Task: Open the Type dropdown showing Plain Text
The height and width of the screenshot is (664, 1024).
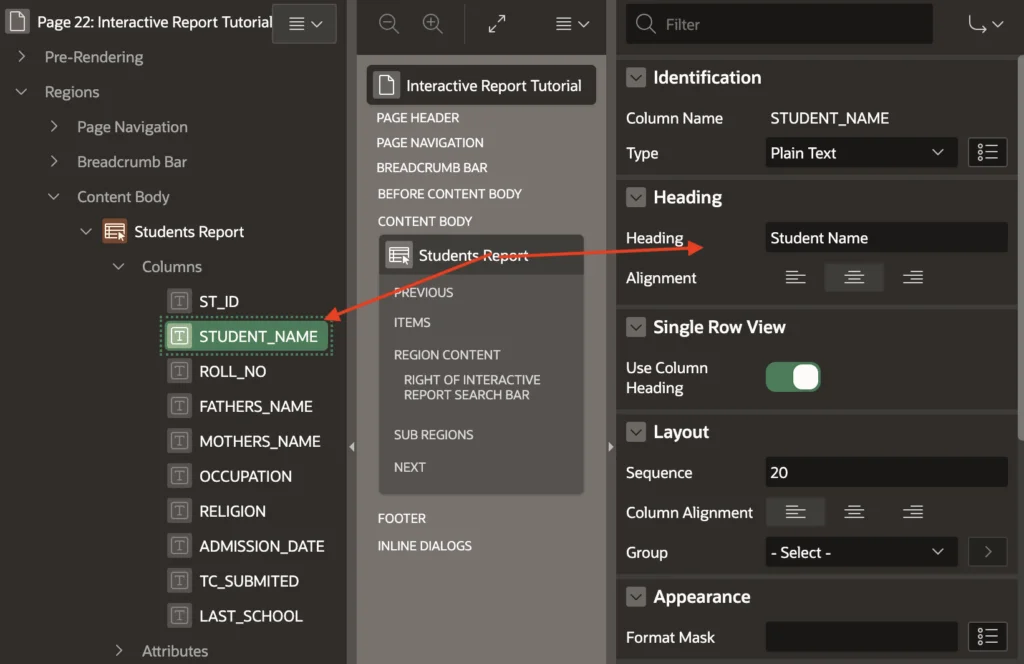Action: pyautogui.click(x=861, y=153)
